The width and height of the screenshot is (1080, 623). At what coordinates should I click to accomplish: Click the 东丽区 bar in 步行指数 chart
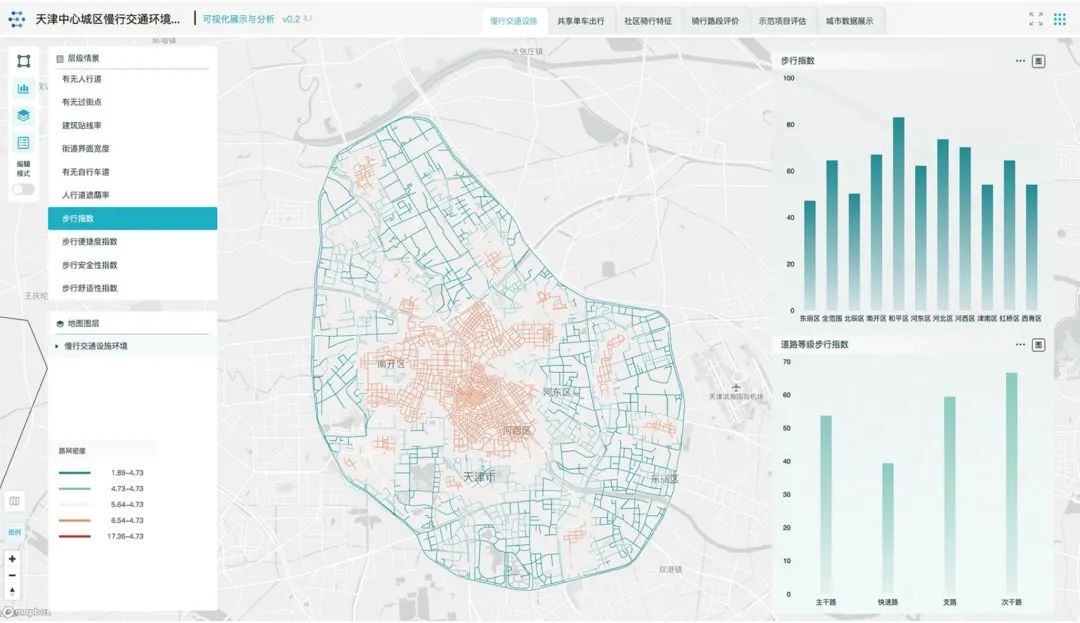[810, 255]
